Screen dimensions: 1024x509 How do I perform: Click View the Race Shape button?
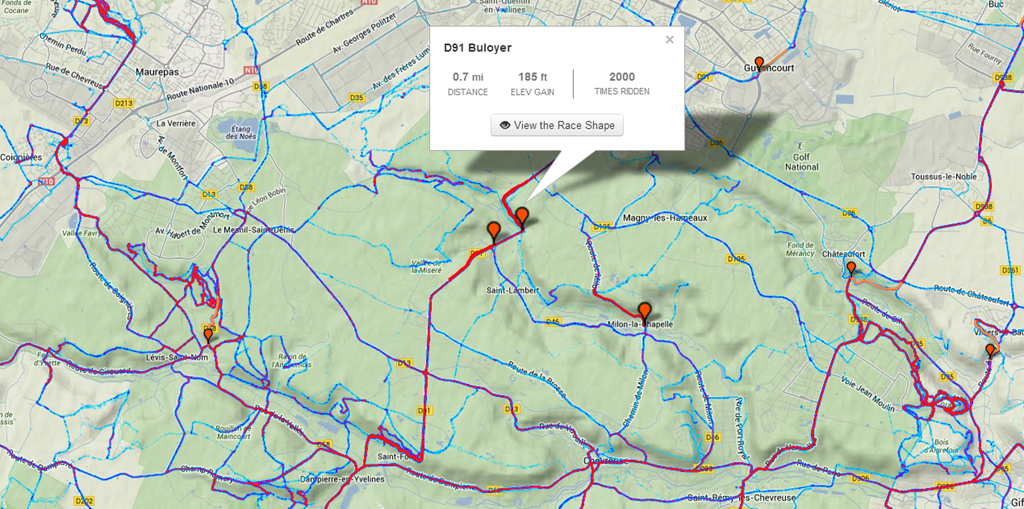pos(557,125)
